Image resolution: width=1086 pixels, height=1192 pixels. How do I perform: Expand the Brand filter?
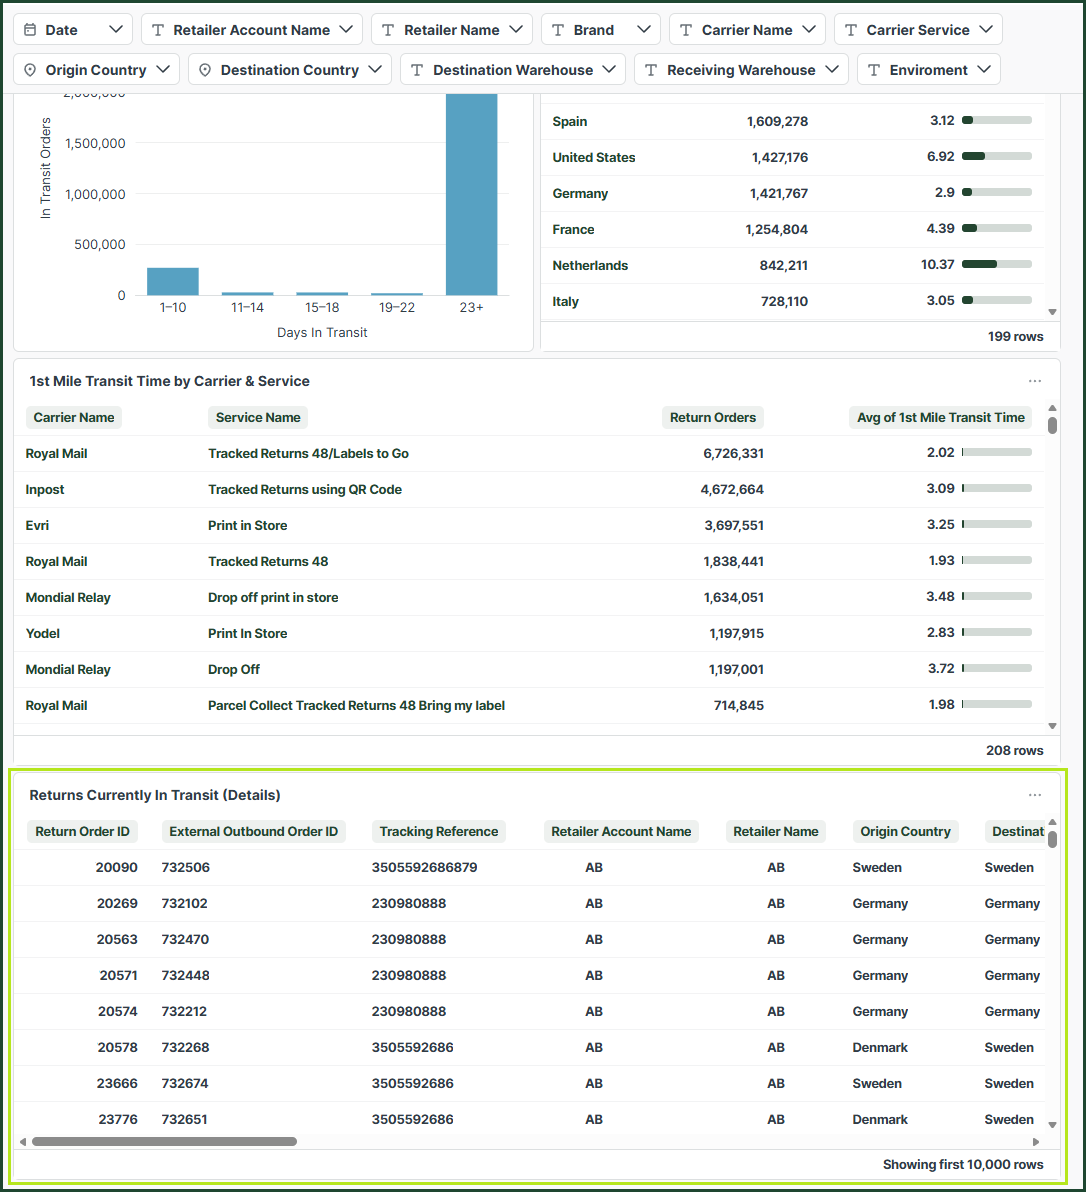pyautogui.click(x=600, y=30)
